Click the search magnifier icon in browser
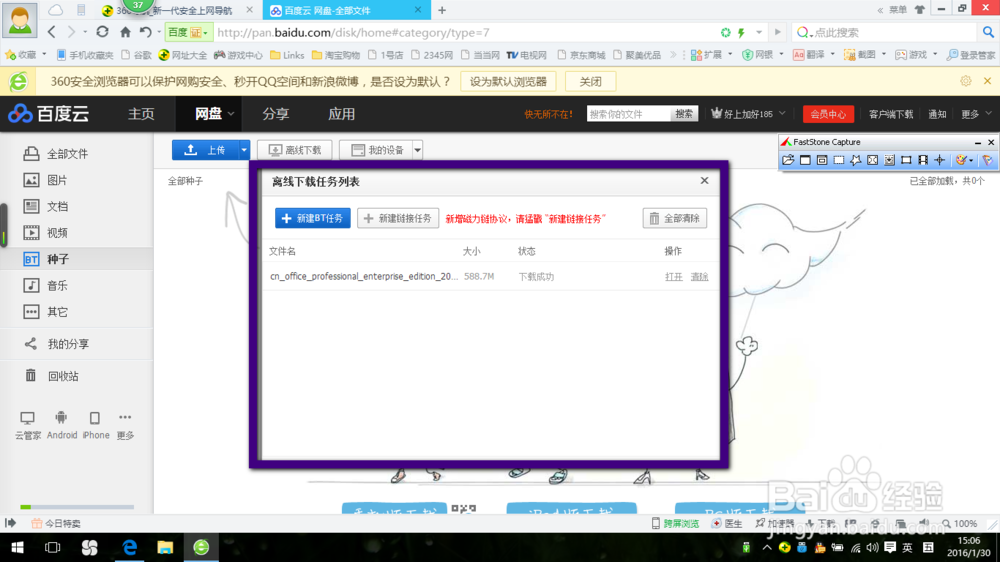Image resolution: width=1000 pixels, height=562 pixels. (988, 32)
